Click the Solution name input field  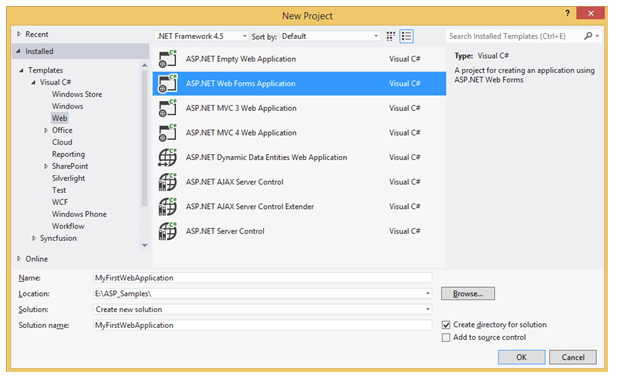coord(263,325)
